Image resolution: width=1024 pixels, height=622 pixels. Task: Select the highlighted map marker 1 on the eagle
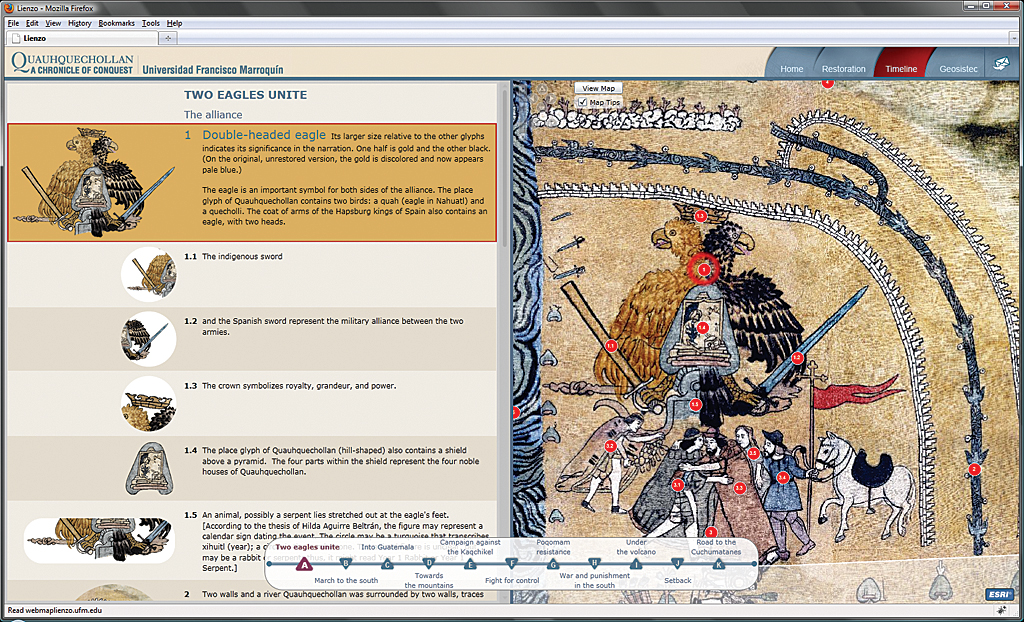click(x=703, y=269)
